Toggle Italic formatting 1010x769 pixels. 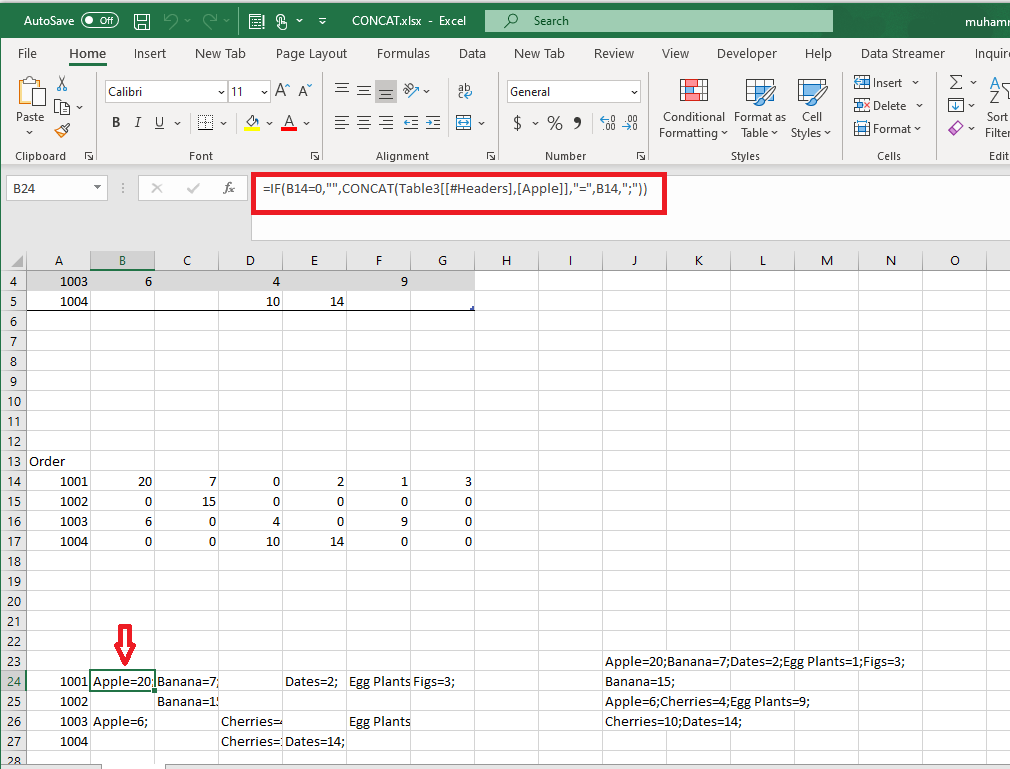tap(137, 122)
